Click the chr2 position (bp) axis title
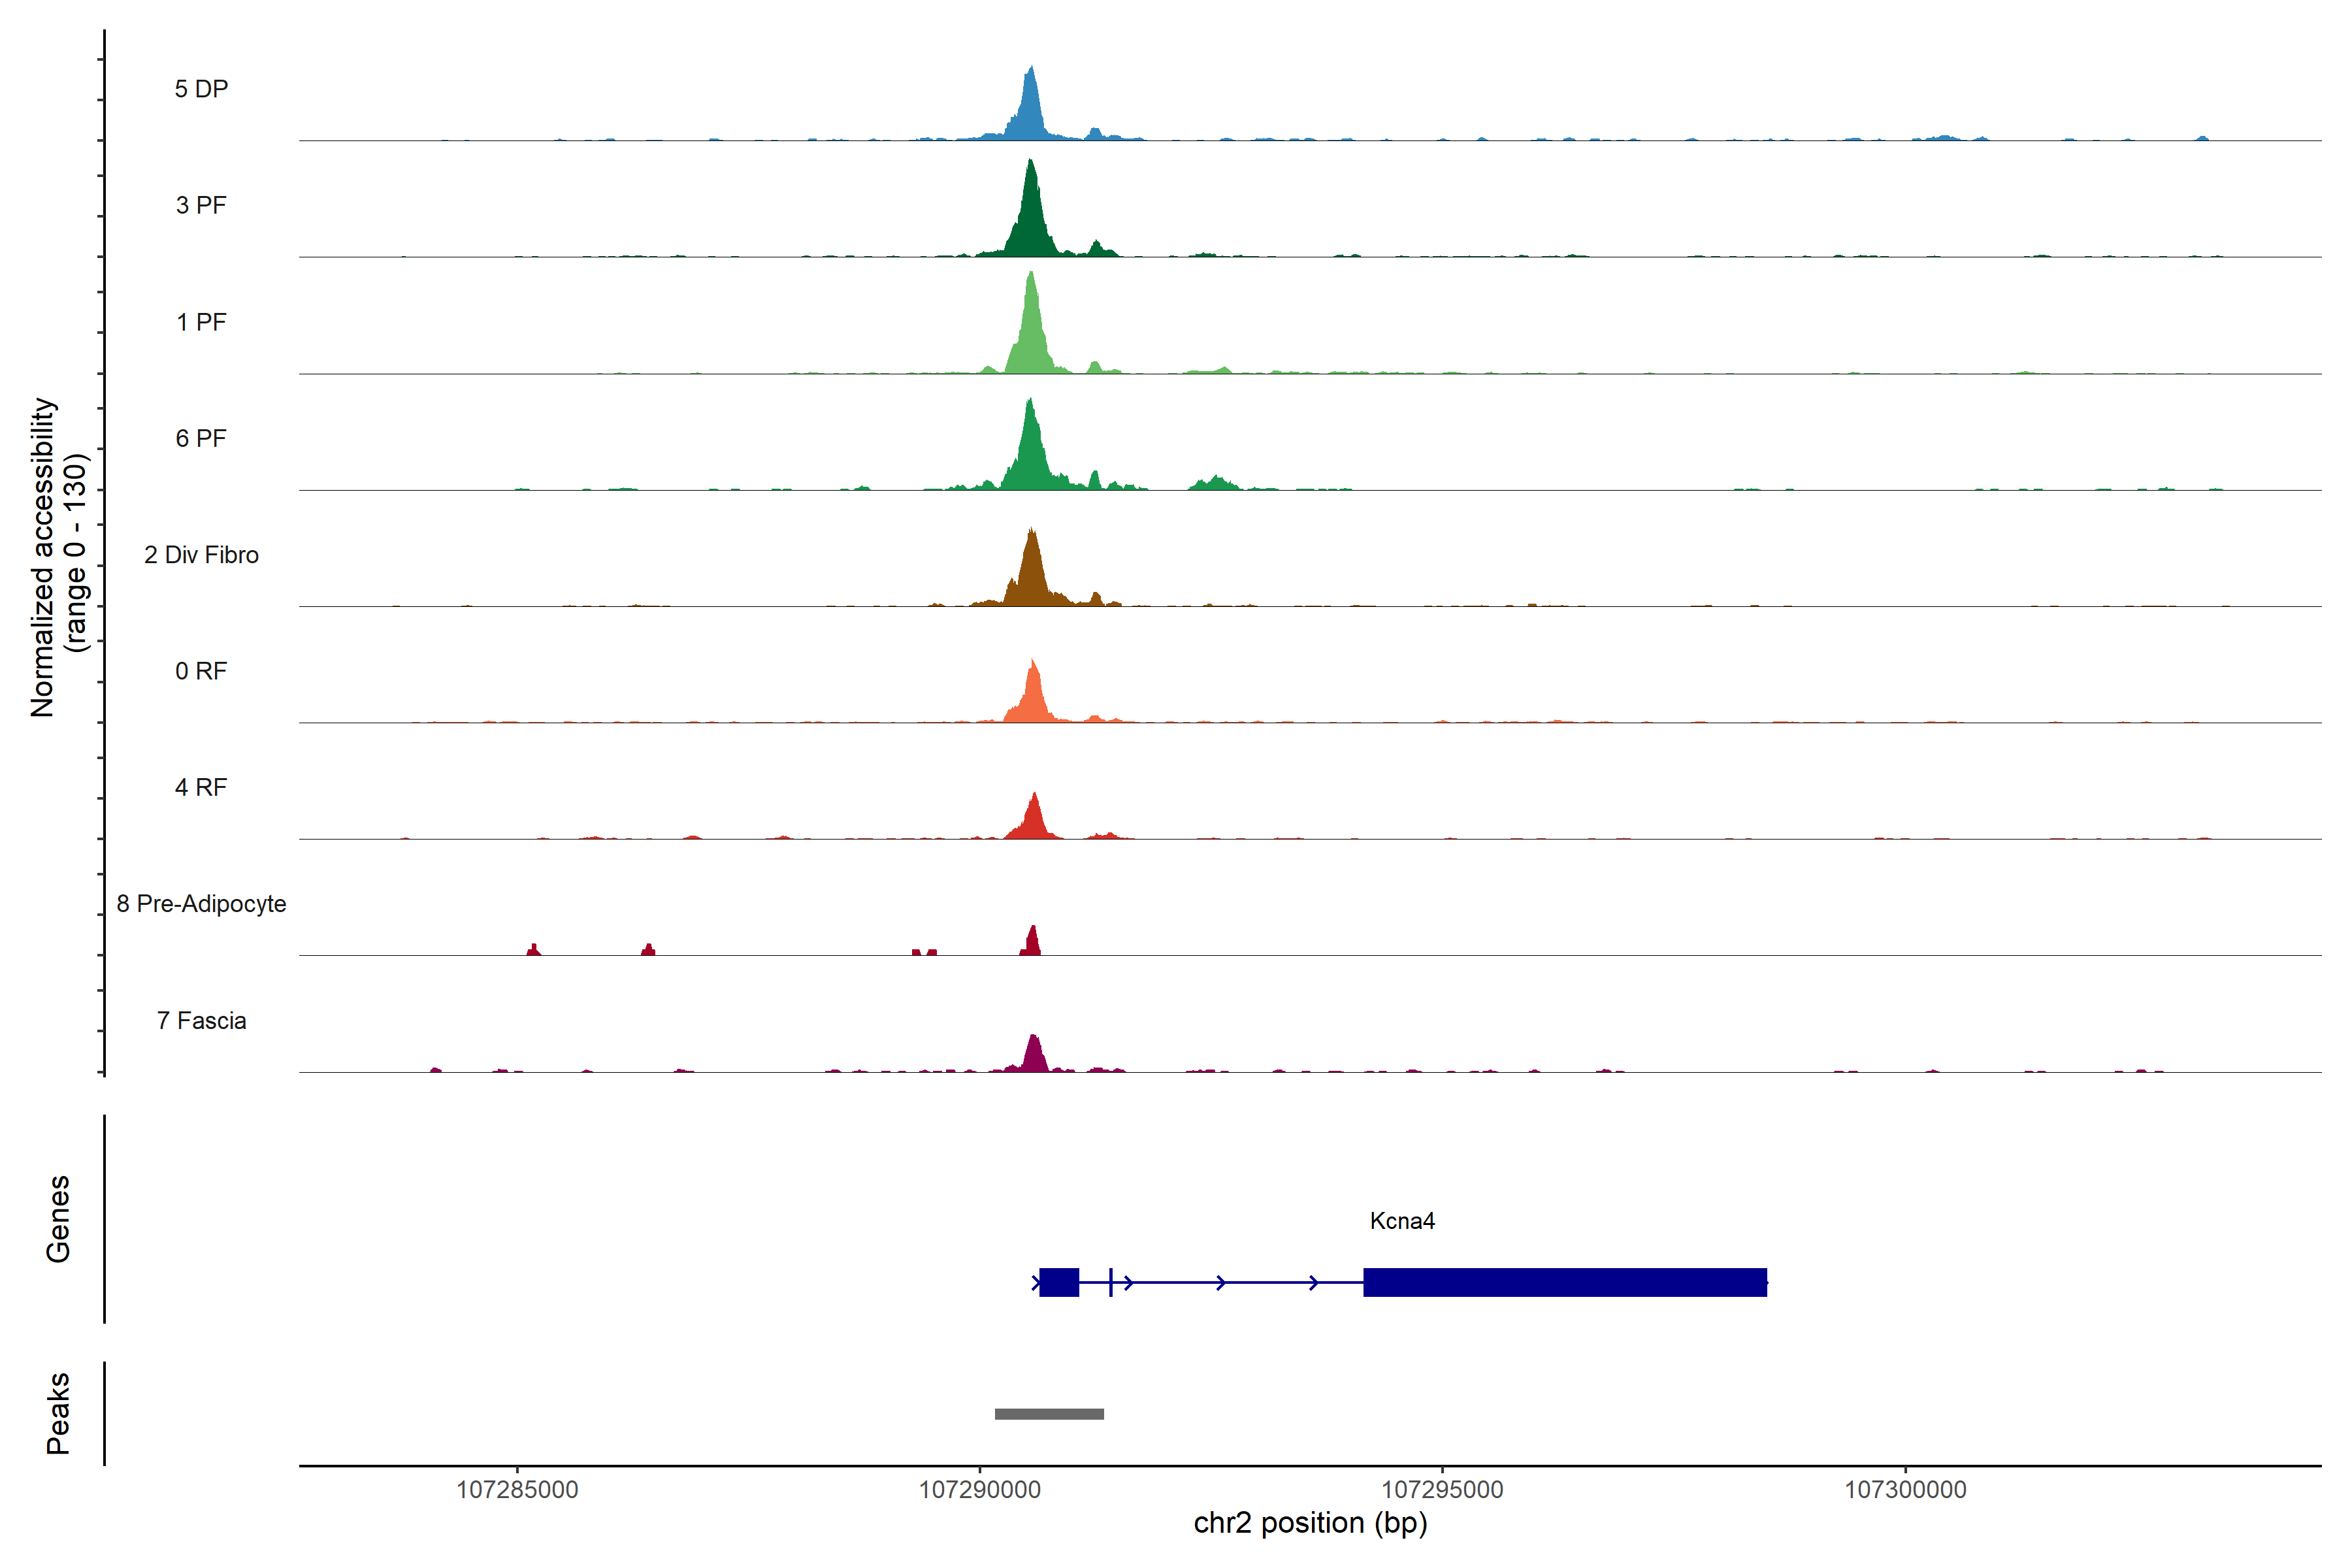Viewport: 2352px width, 1568px height. [x=1310, y=1523]
